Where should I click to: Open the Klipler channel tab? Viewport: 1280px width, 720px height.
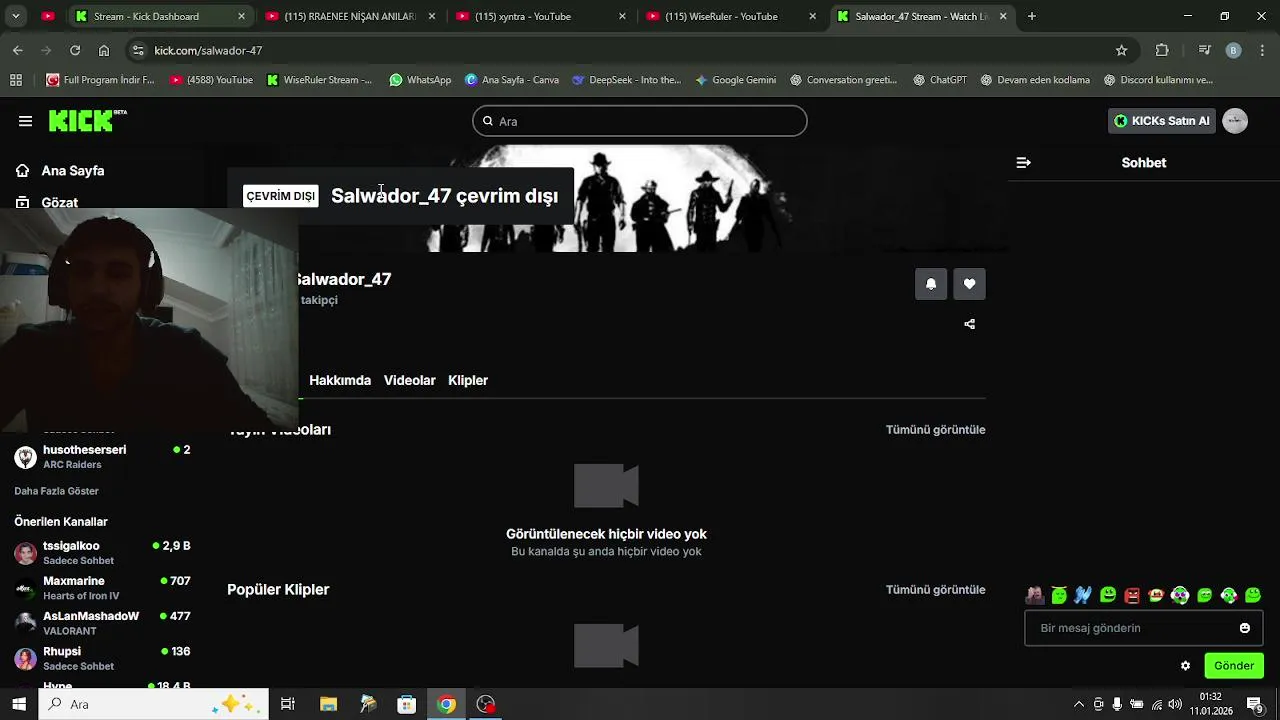click(468, 380)
